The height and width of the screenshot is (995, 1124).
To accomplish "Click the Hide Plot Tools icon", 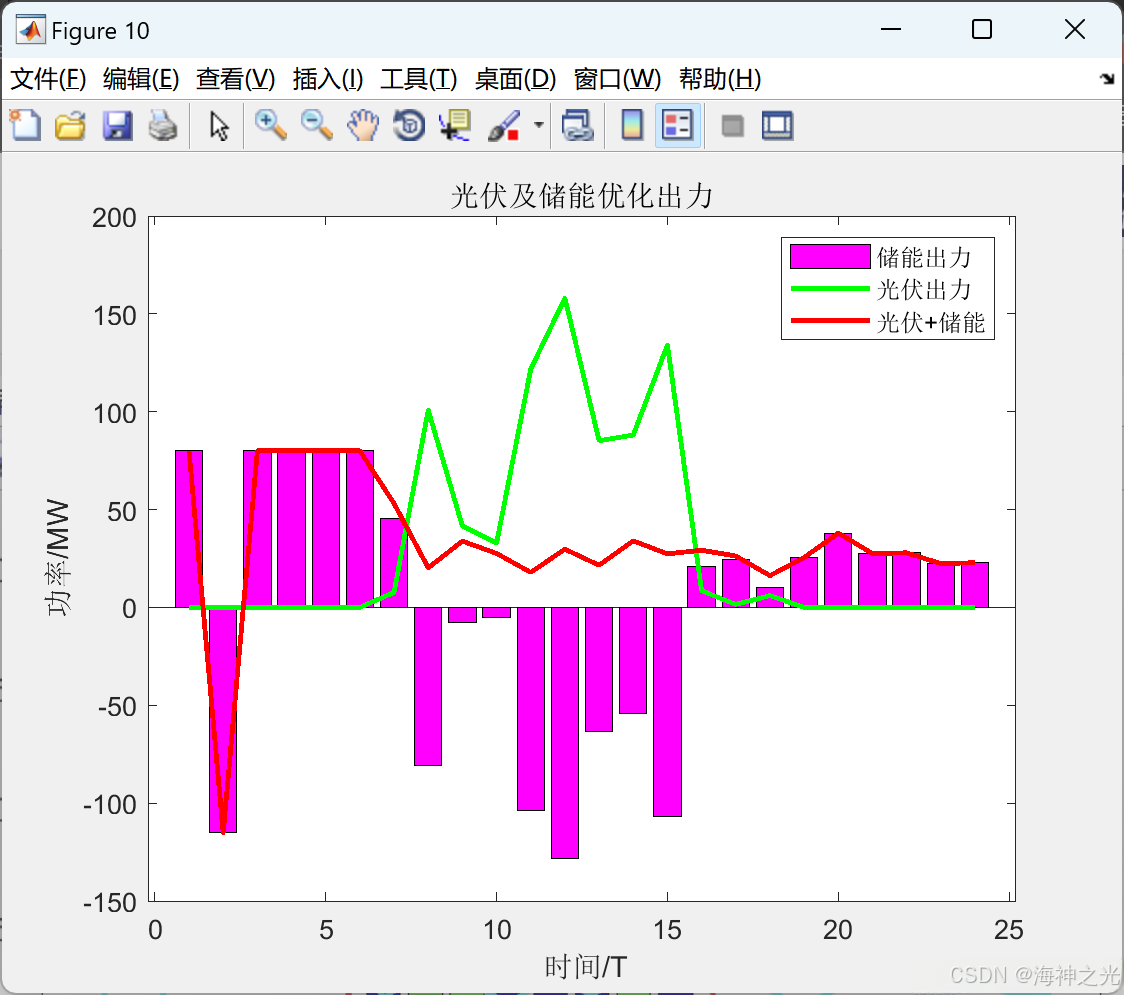I will [732, 126].
